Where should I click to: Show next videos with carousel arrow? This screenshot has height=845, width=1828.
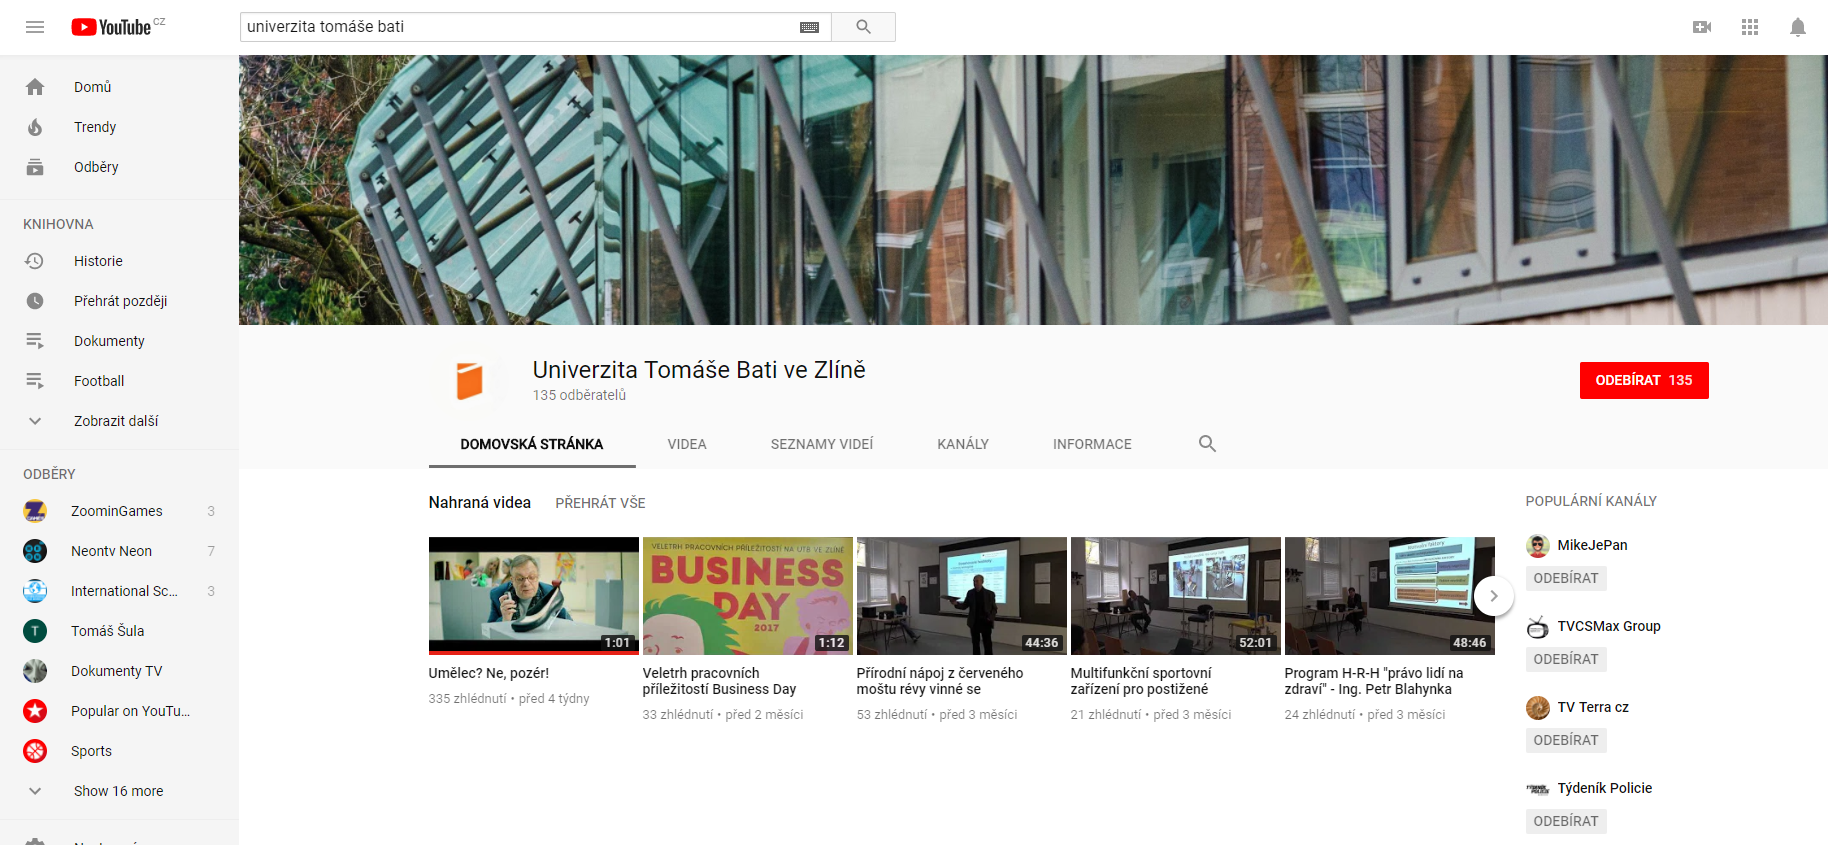1494,596
